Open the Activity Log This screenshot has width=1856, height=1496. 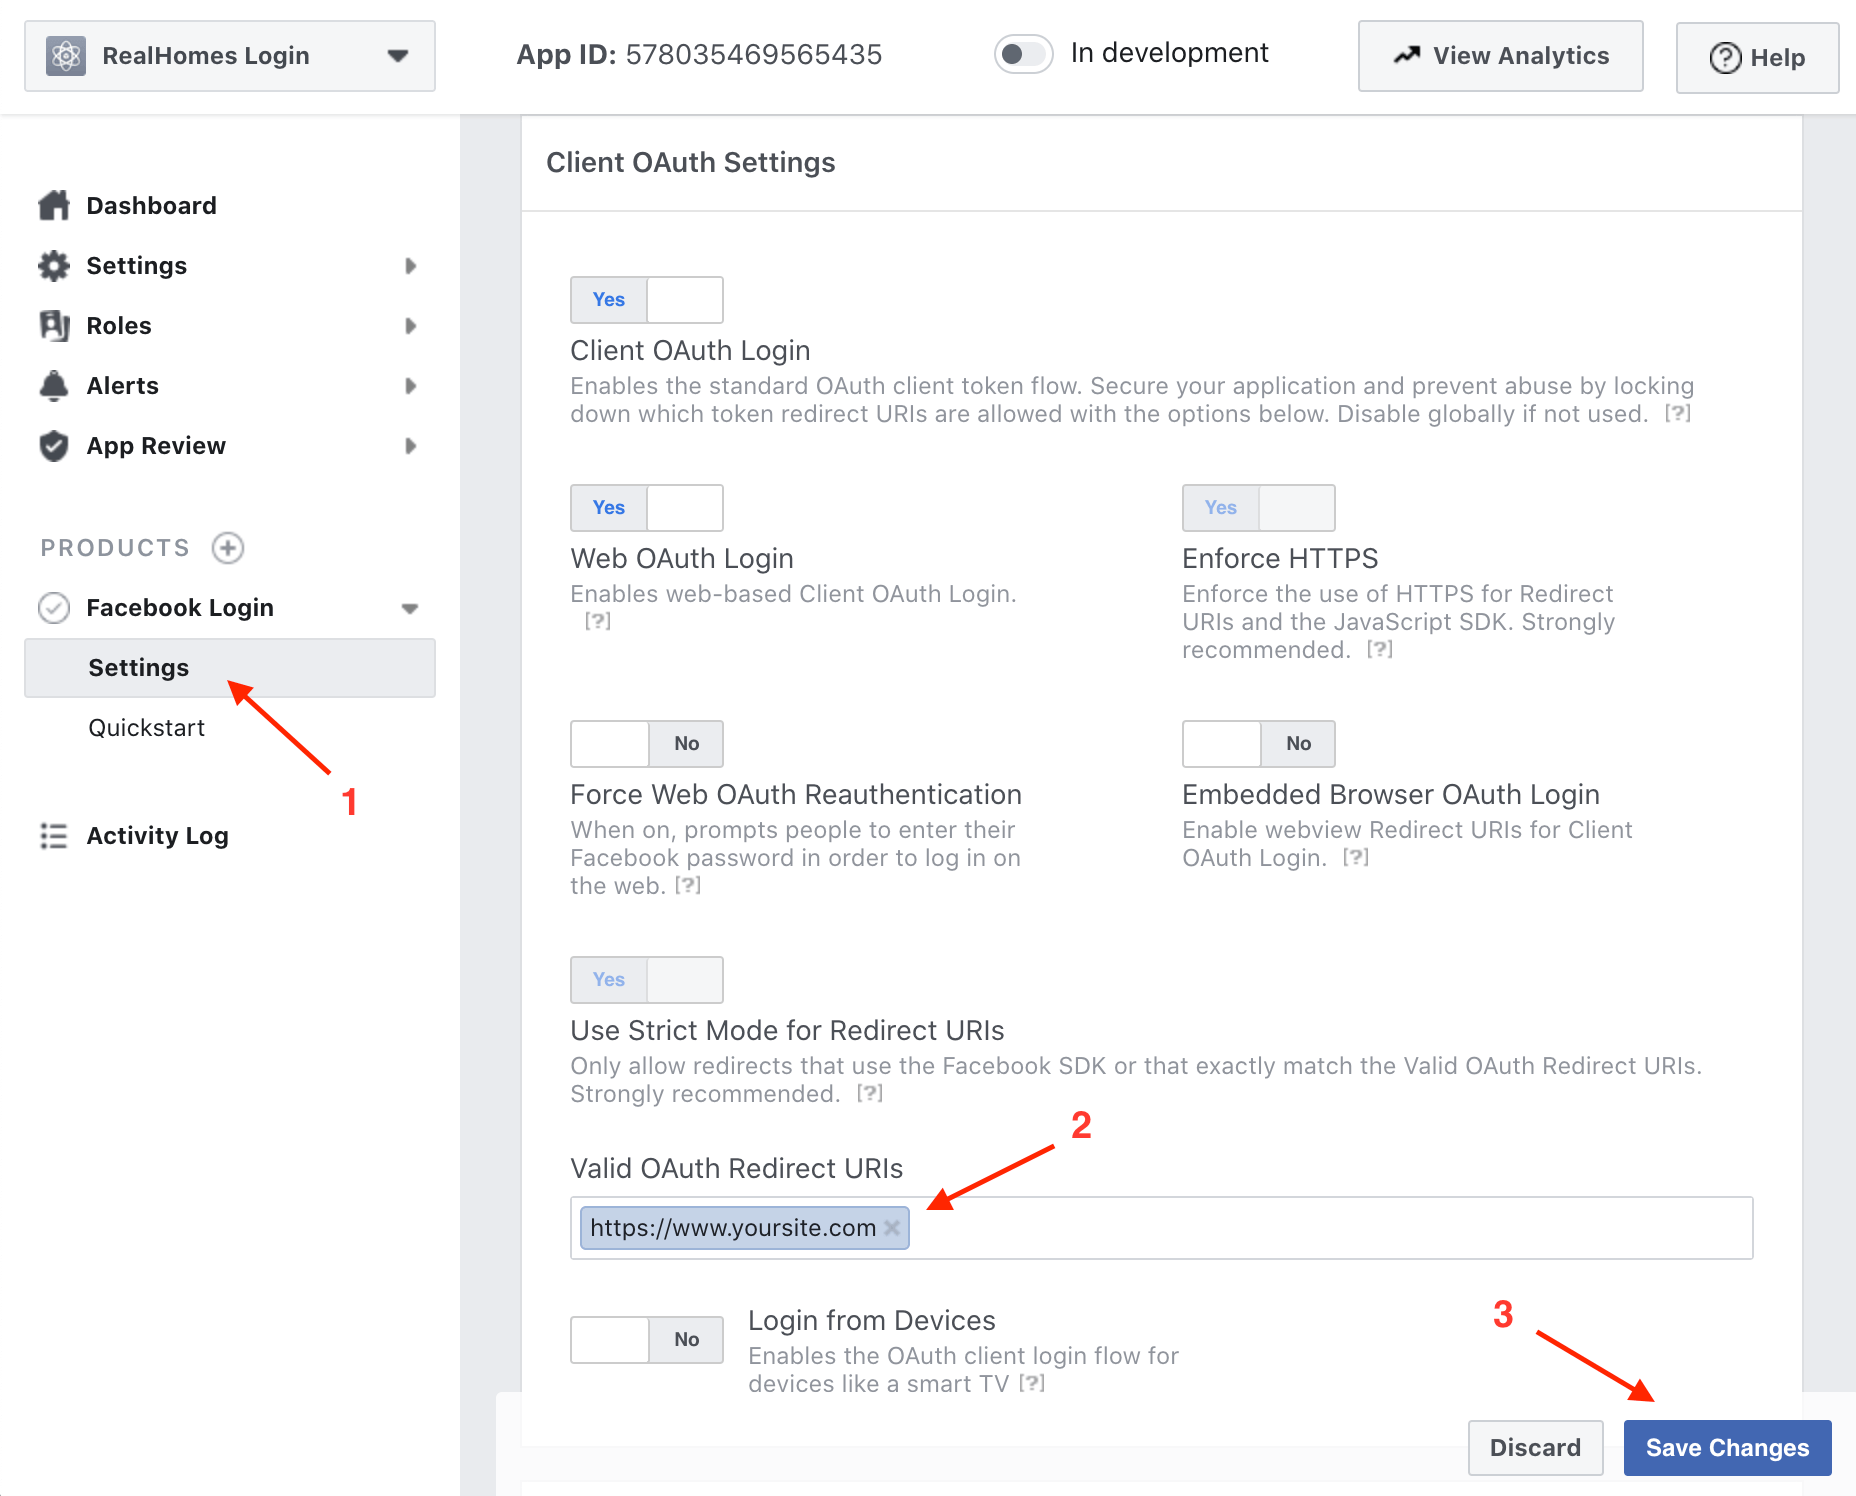pyautogui.click(x=157, y=836)
